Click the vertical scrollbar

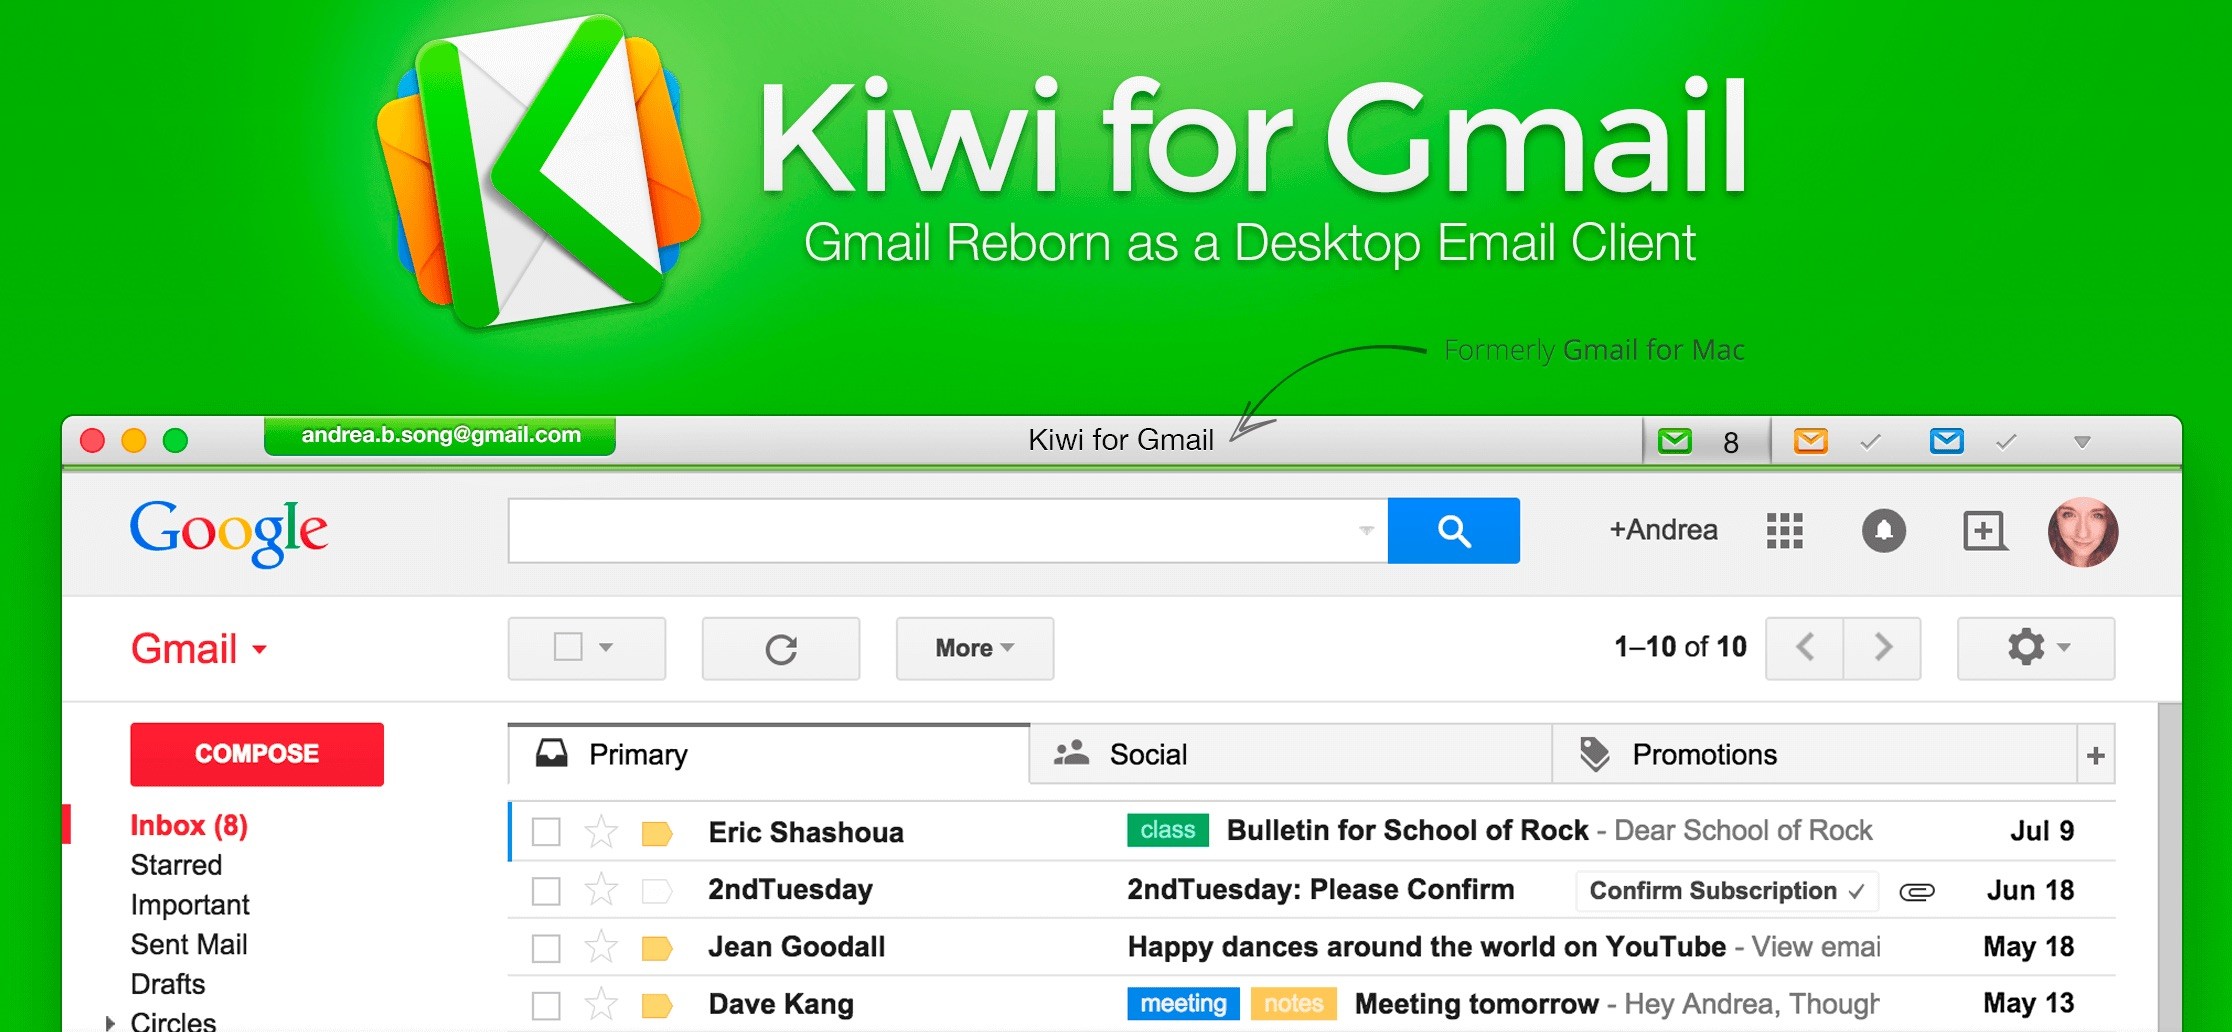pyautogui.click(x=2169, y=866)
